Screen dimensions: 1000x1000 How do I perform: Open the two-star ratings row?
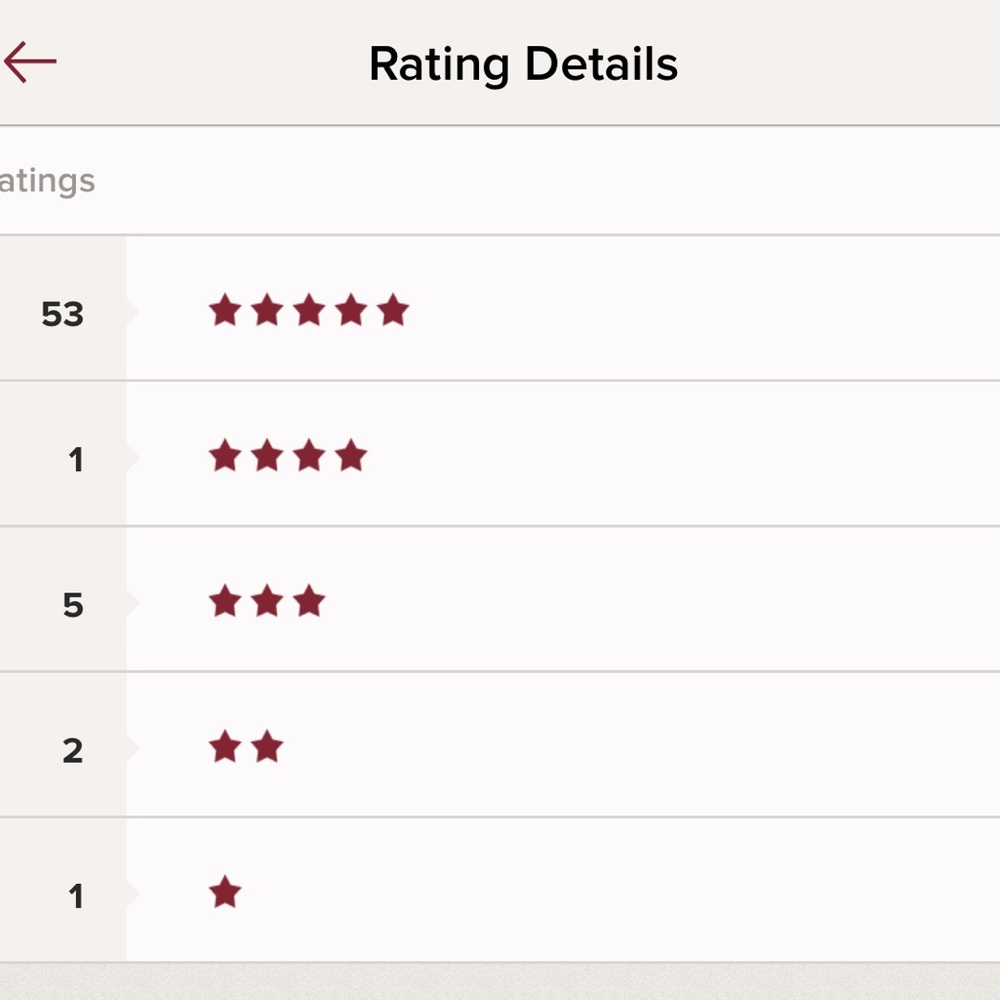coord(500,745)
